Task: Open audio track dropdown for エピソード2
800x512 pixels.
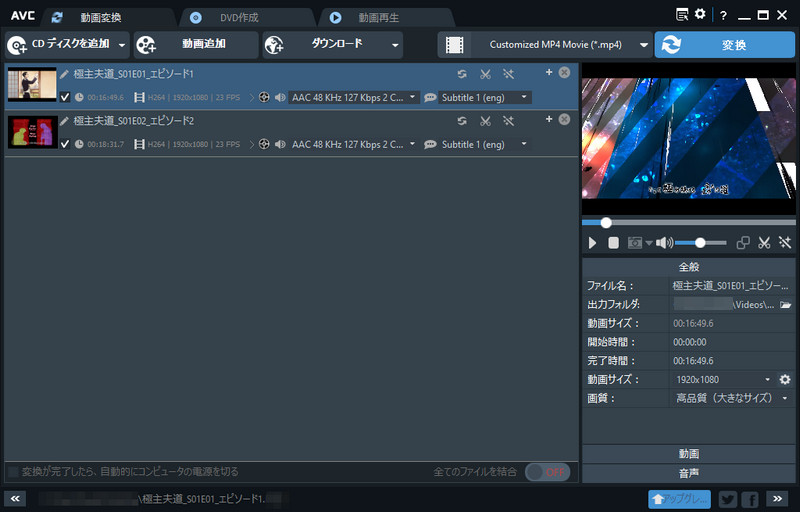Action: pyautogui.click(x=354, y=144)
